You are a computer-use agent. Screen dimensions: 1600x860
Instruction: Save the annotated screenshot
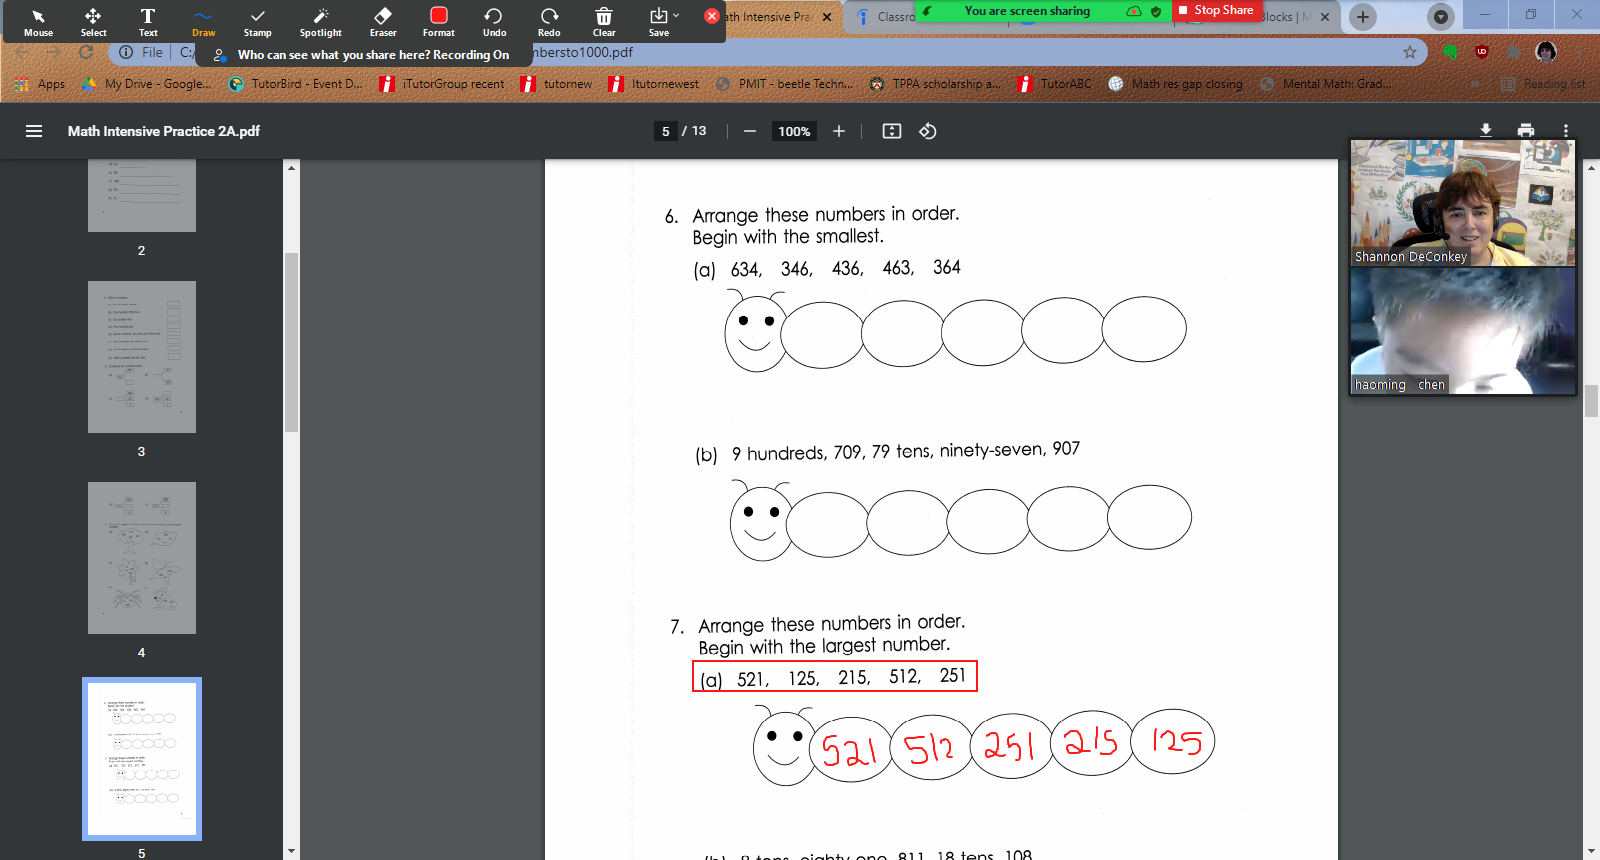tap(658, 22)
